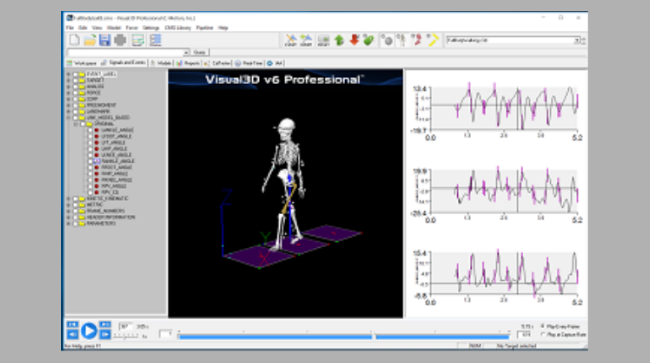Click the blue animation timeline slider bar

pos(344,337)
